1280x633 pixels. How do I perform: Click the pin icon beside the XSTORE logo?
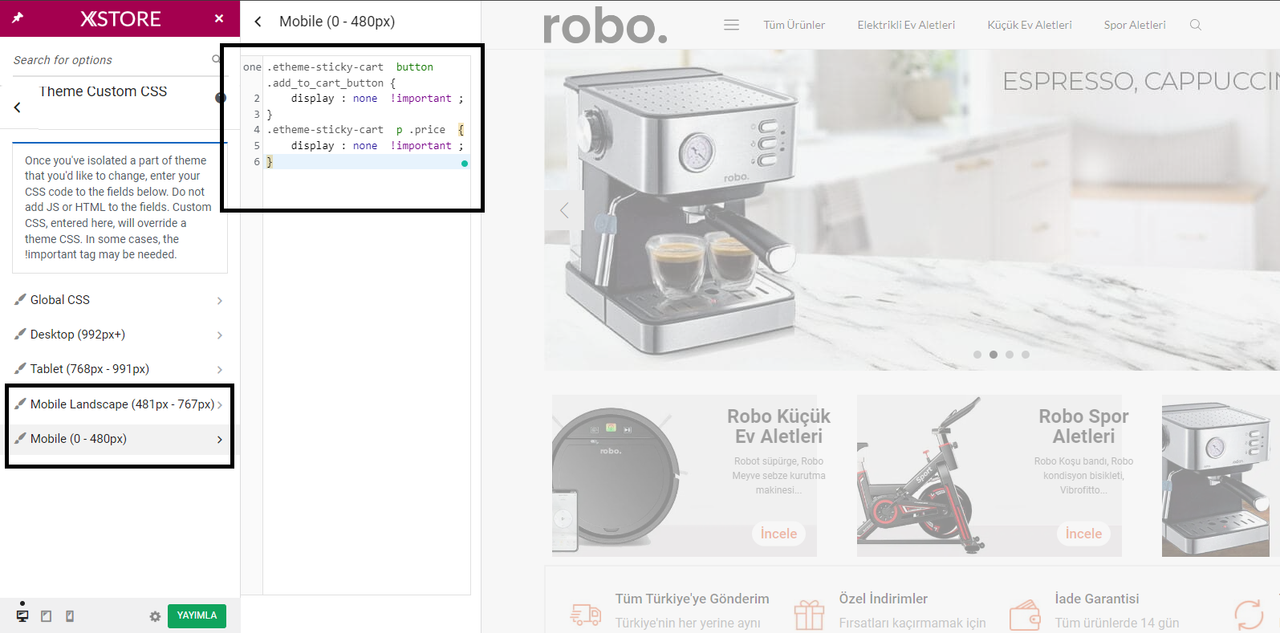click(x=18, y=18)
